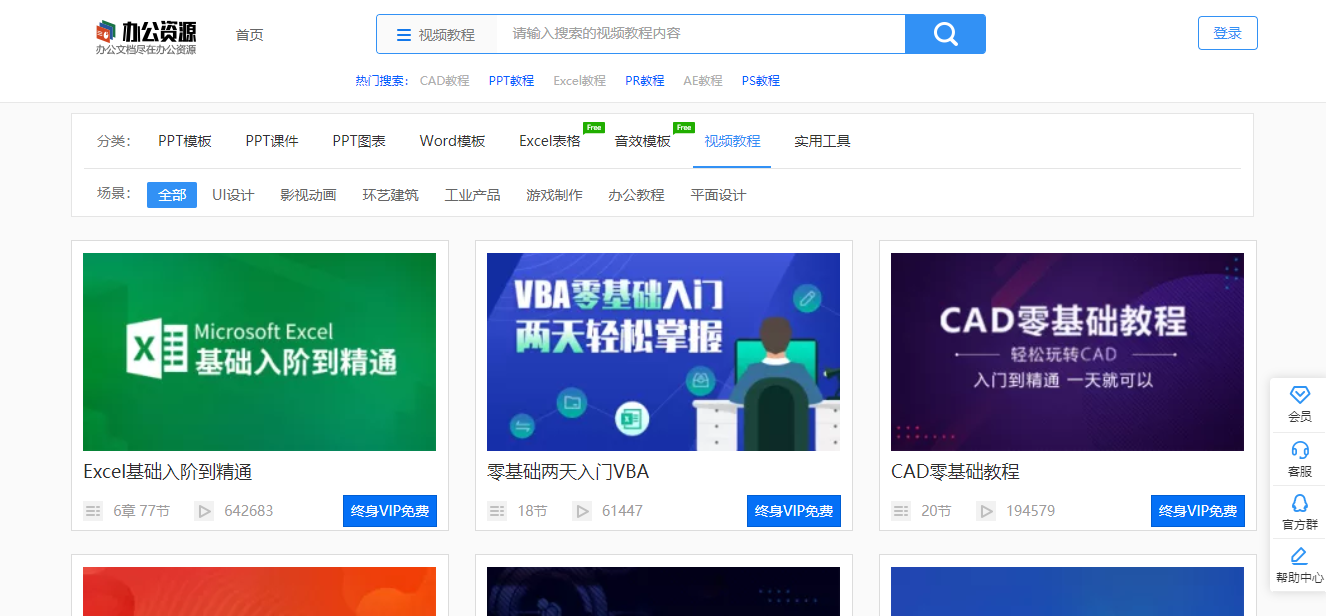Open the 官方群 QQ group icon
The image size is (1326, 616).
(1299, 504)
